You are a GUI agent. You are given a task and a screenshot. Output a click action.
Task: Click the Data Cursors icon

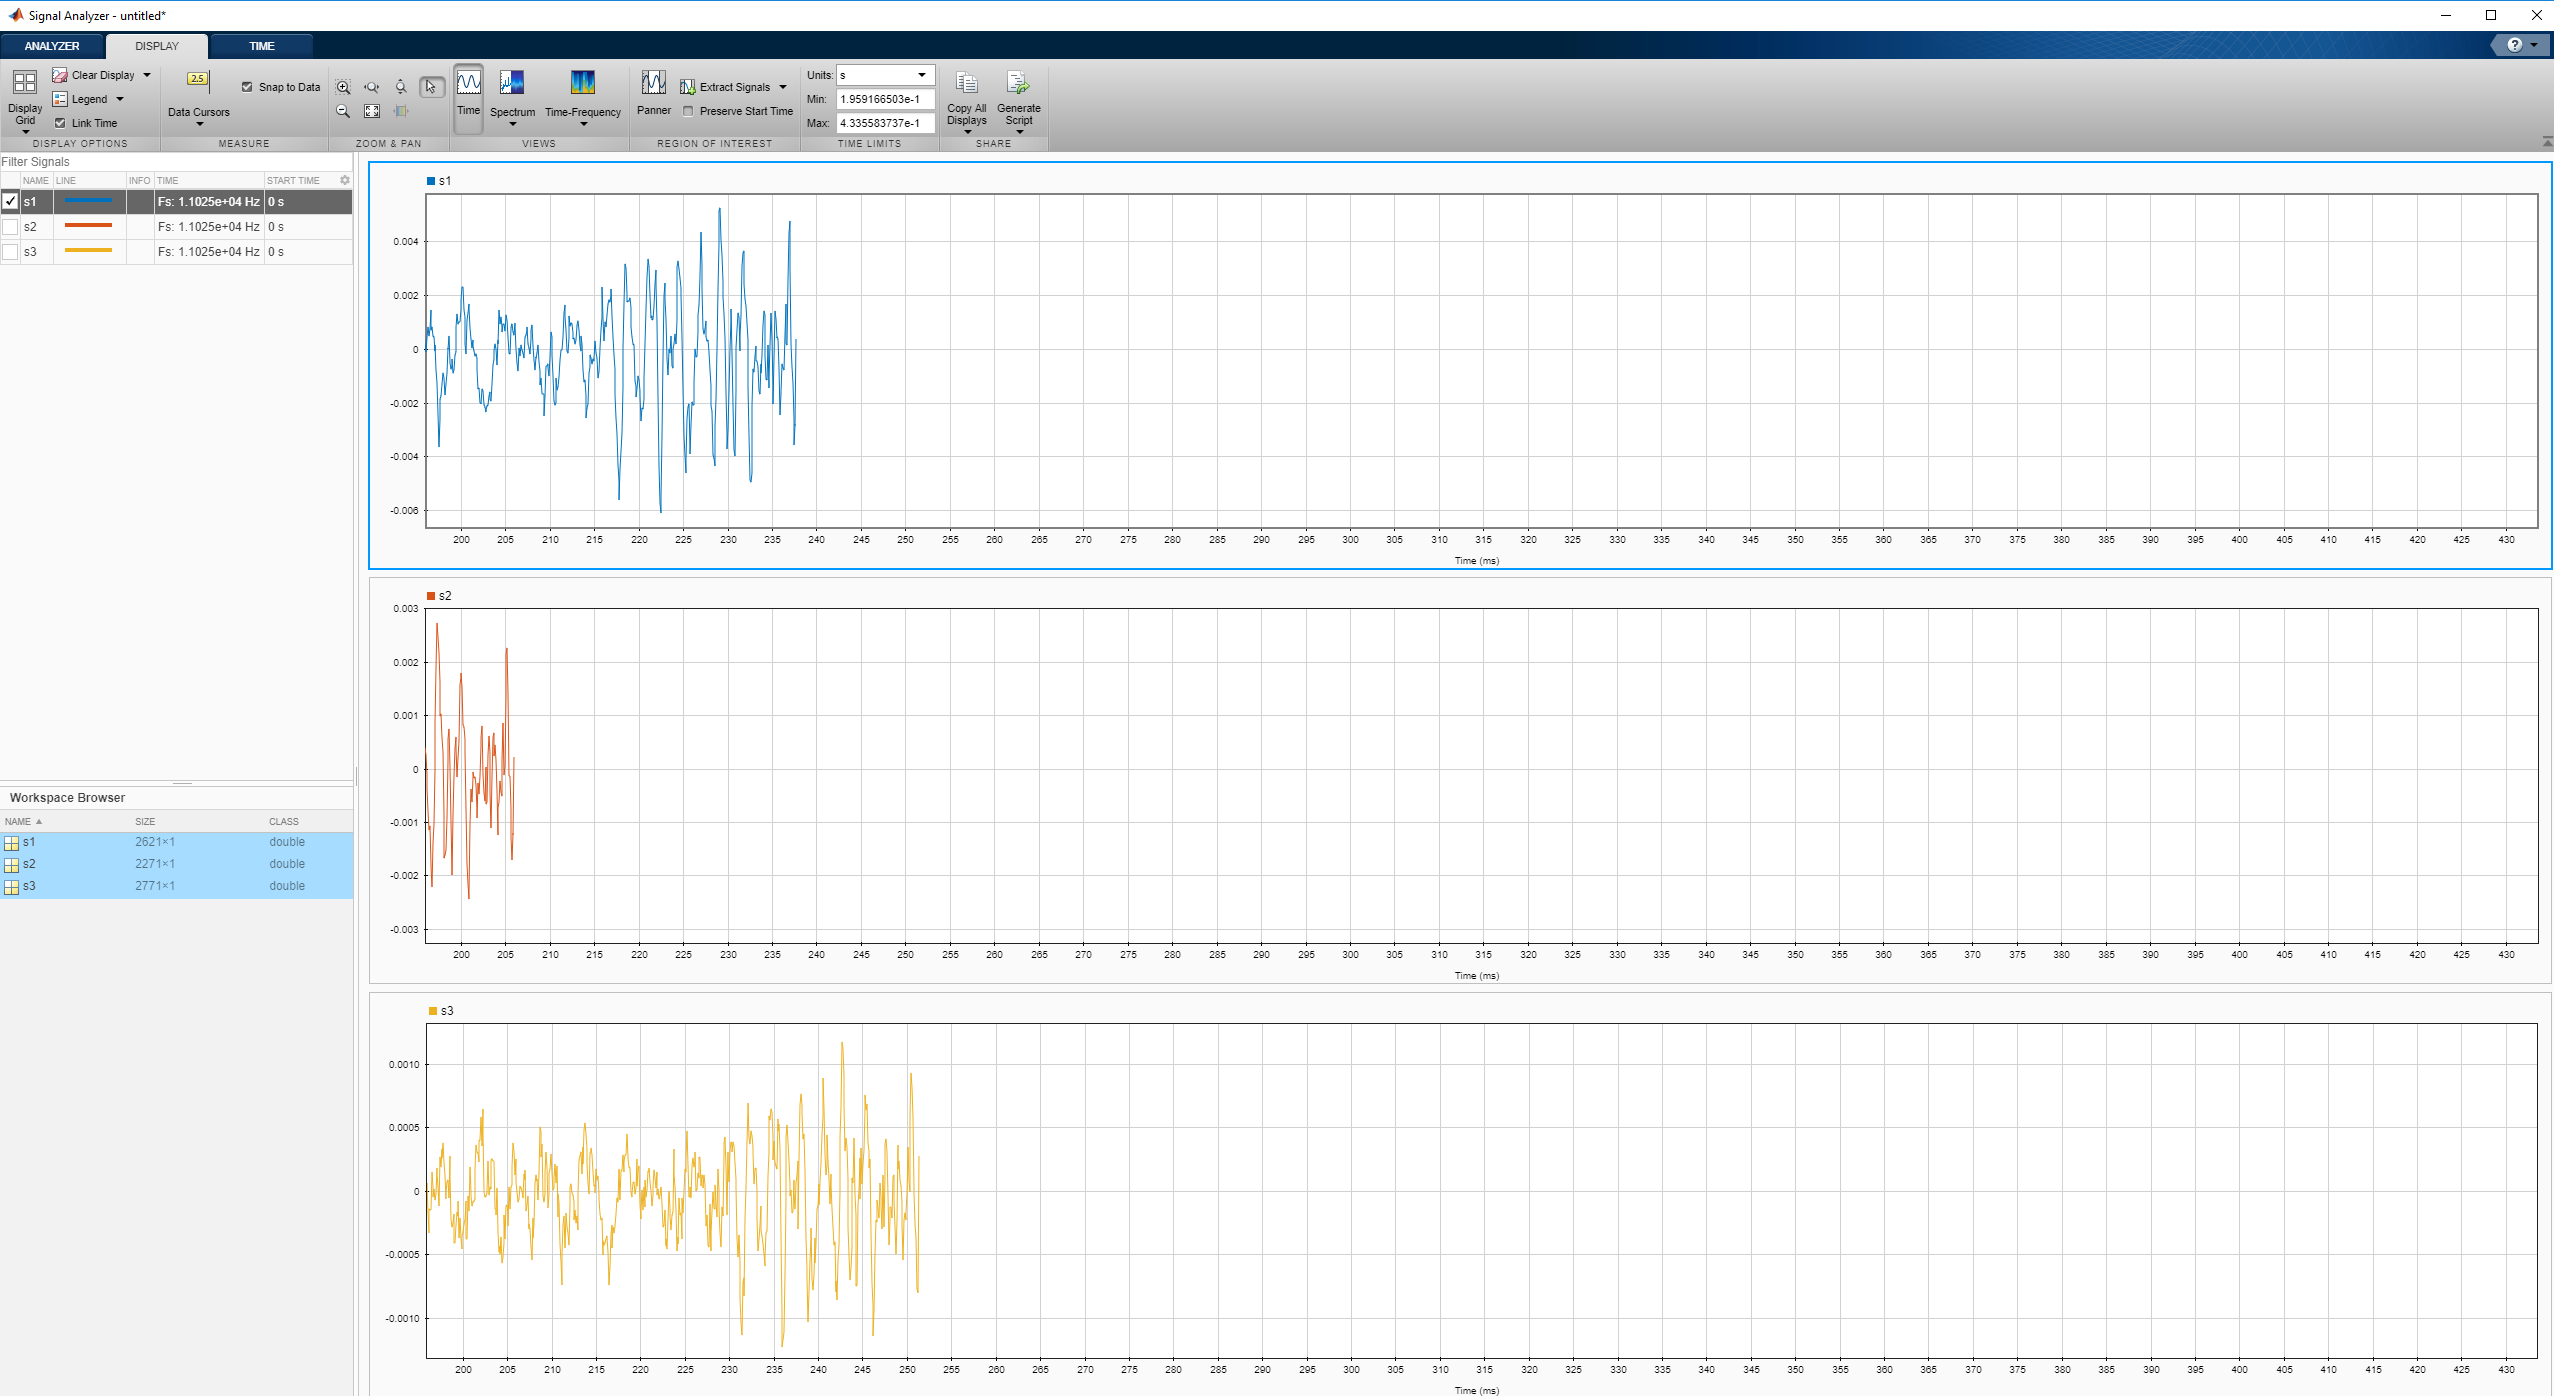pyautogui.click(x=198, y=81)
